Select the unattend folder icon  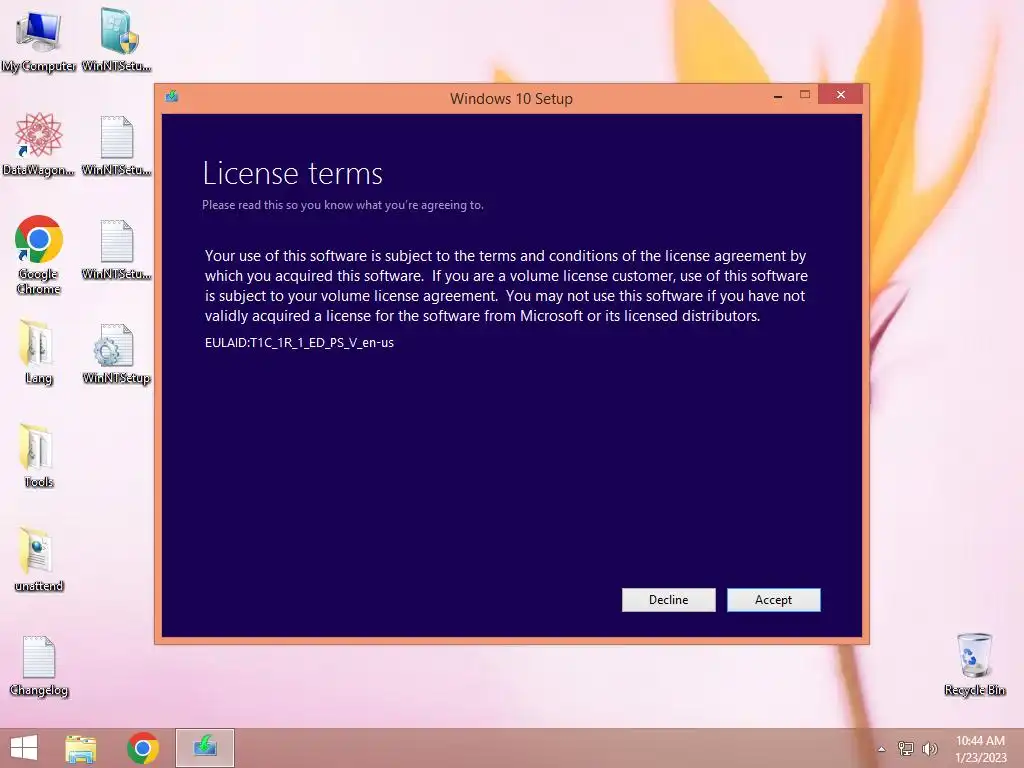point(39,560)
